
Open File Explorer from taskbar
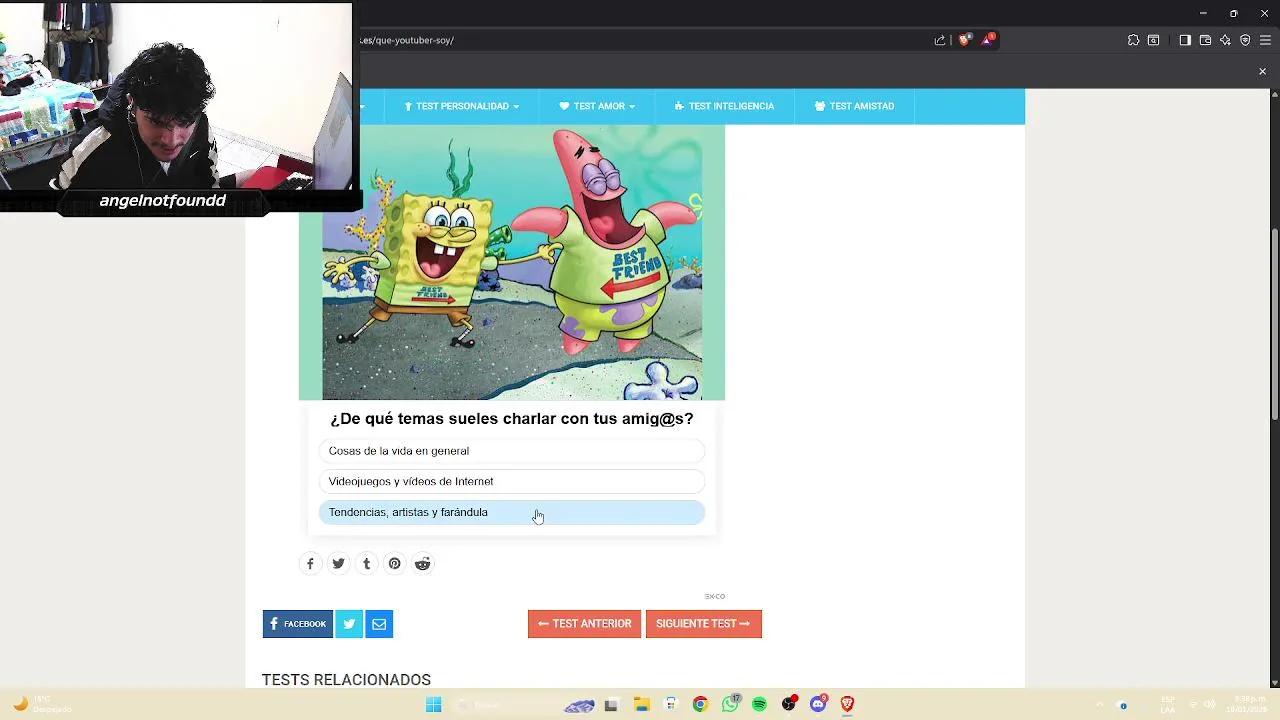[x=641, y=705]
